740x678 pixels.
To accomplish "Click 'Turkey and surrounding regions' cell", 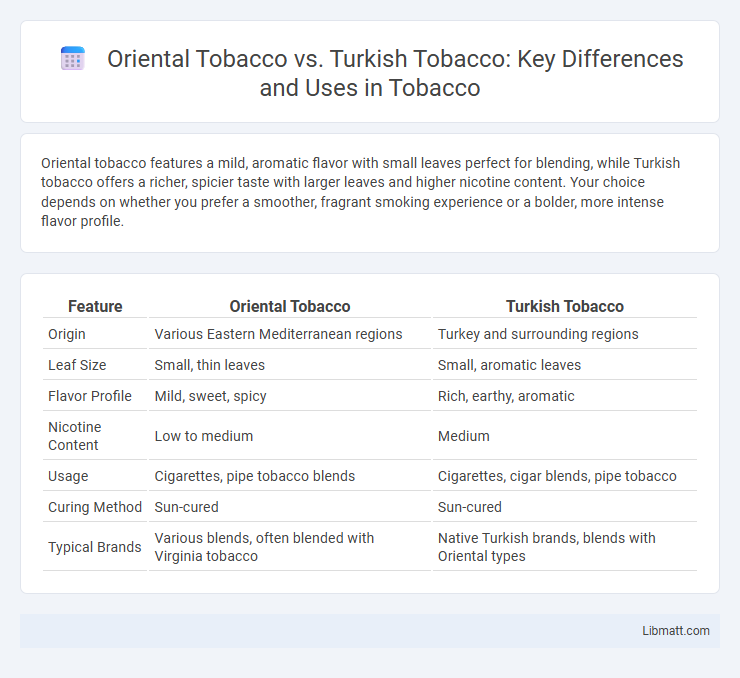I will 538,334.
